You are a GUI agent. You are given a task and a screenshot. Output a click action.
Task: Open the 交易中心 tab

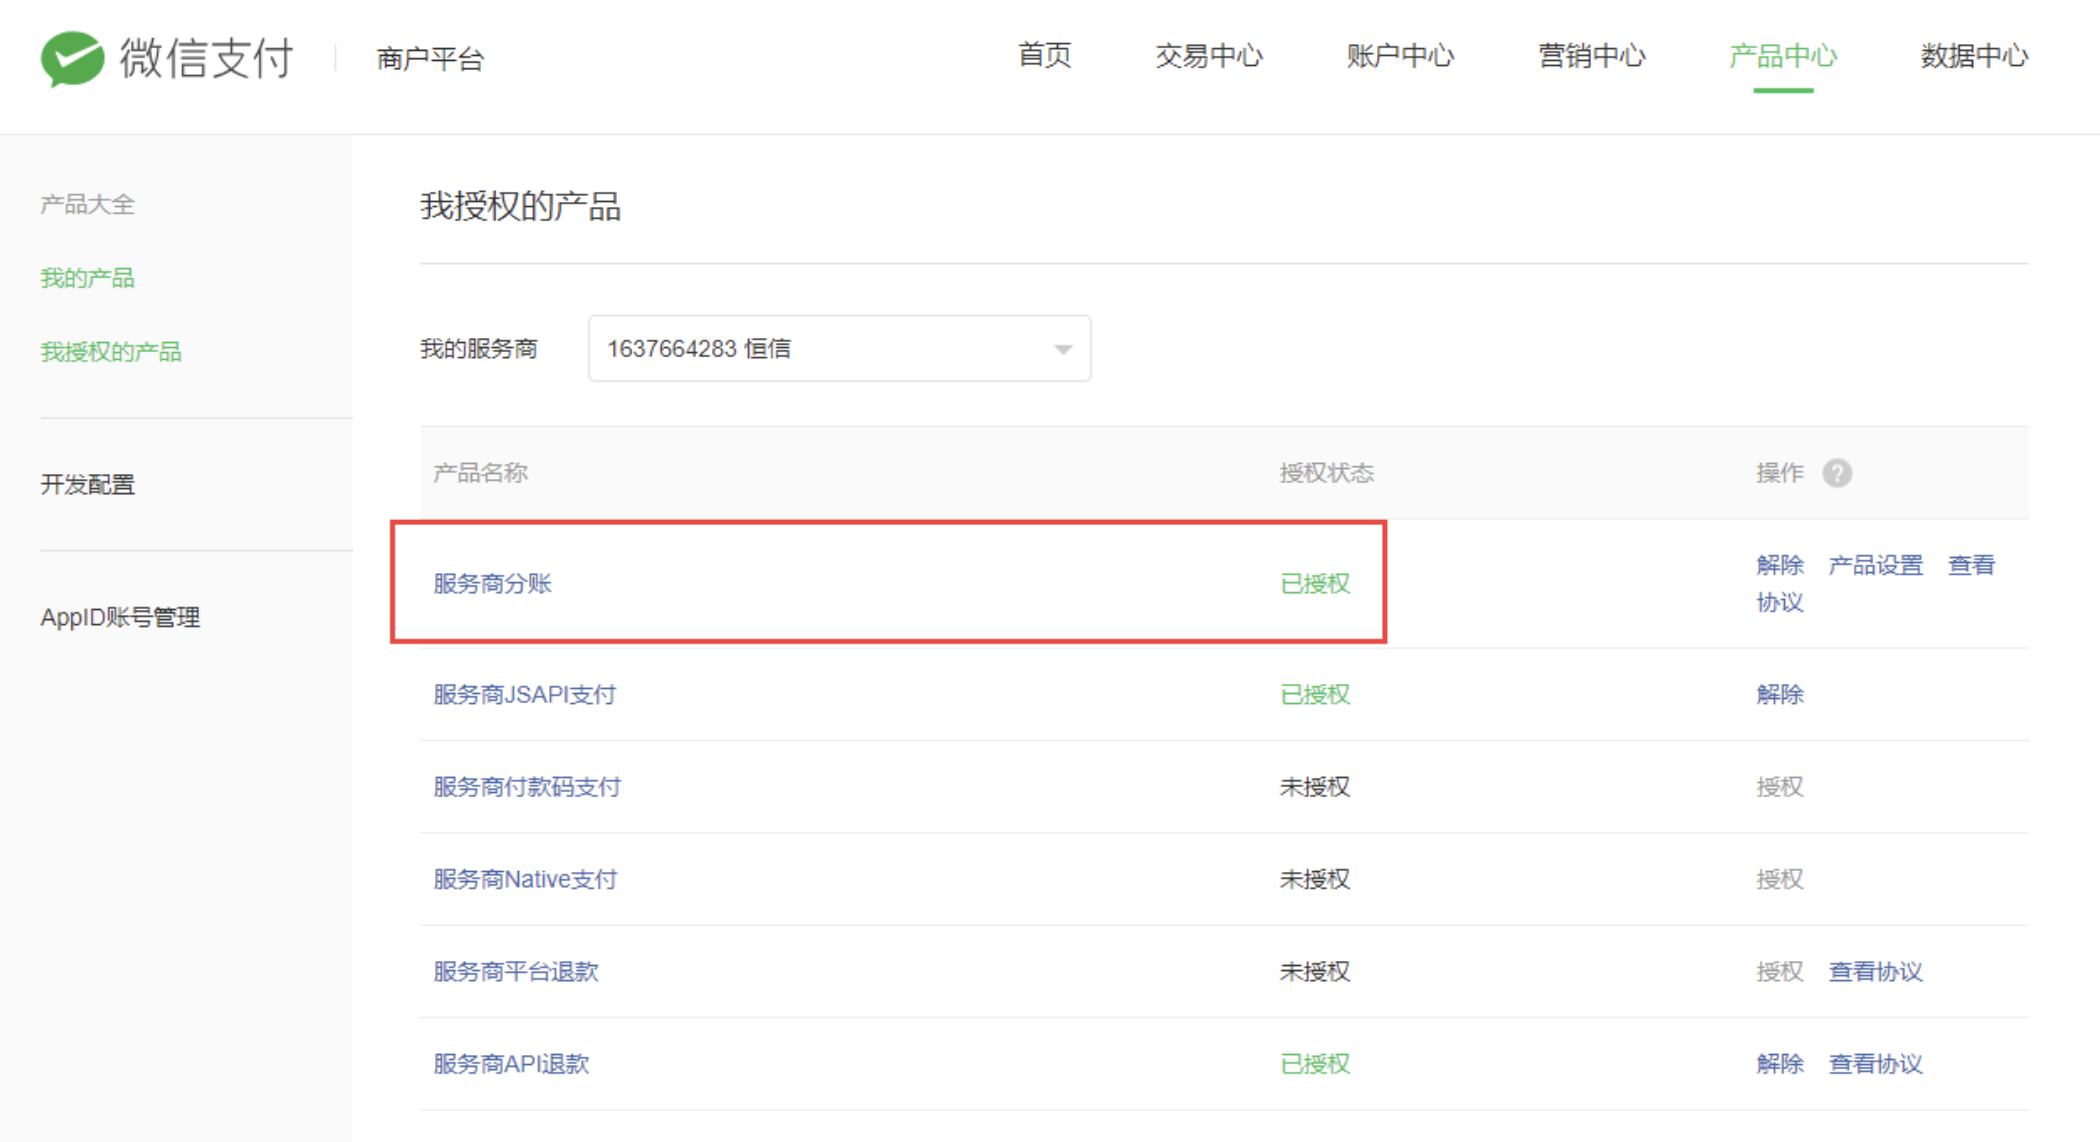[x=1208, y=56]
